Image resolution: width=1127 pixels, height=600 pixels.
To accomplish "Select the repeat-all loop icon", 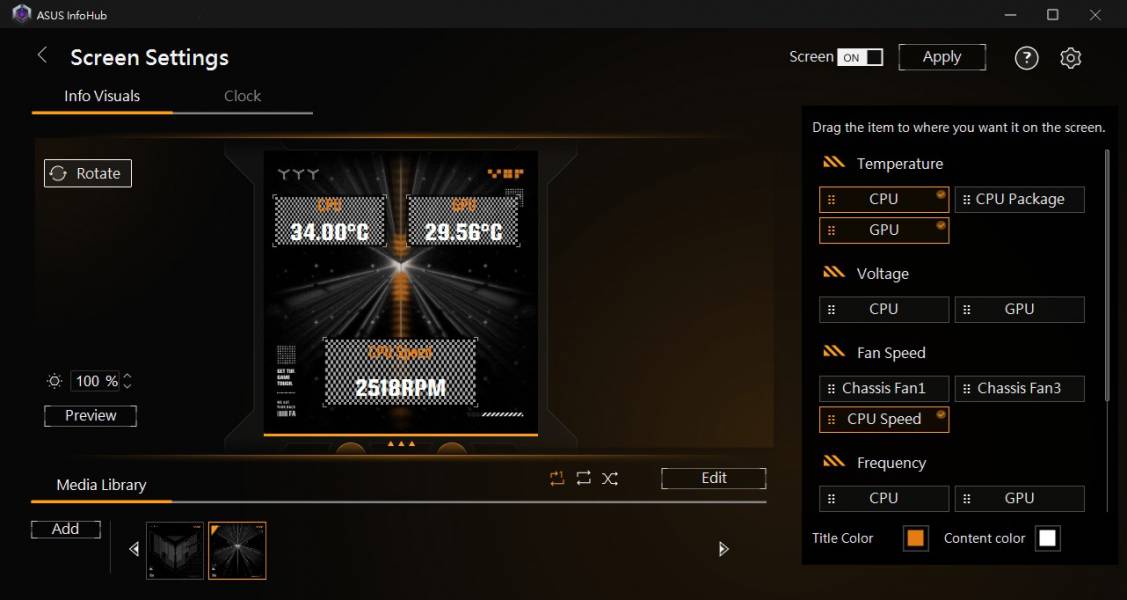I will point(584,479).
